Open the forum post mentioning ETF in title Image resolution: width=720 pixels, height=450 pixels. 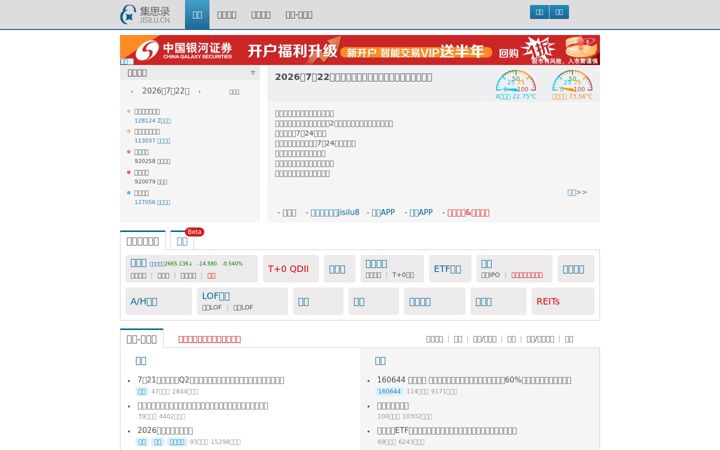click(447, 431)
